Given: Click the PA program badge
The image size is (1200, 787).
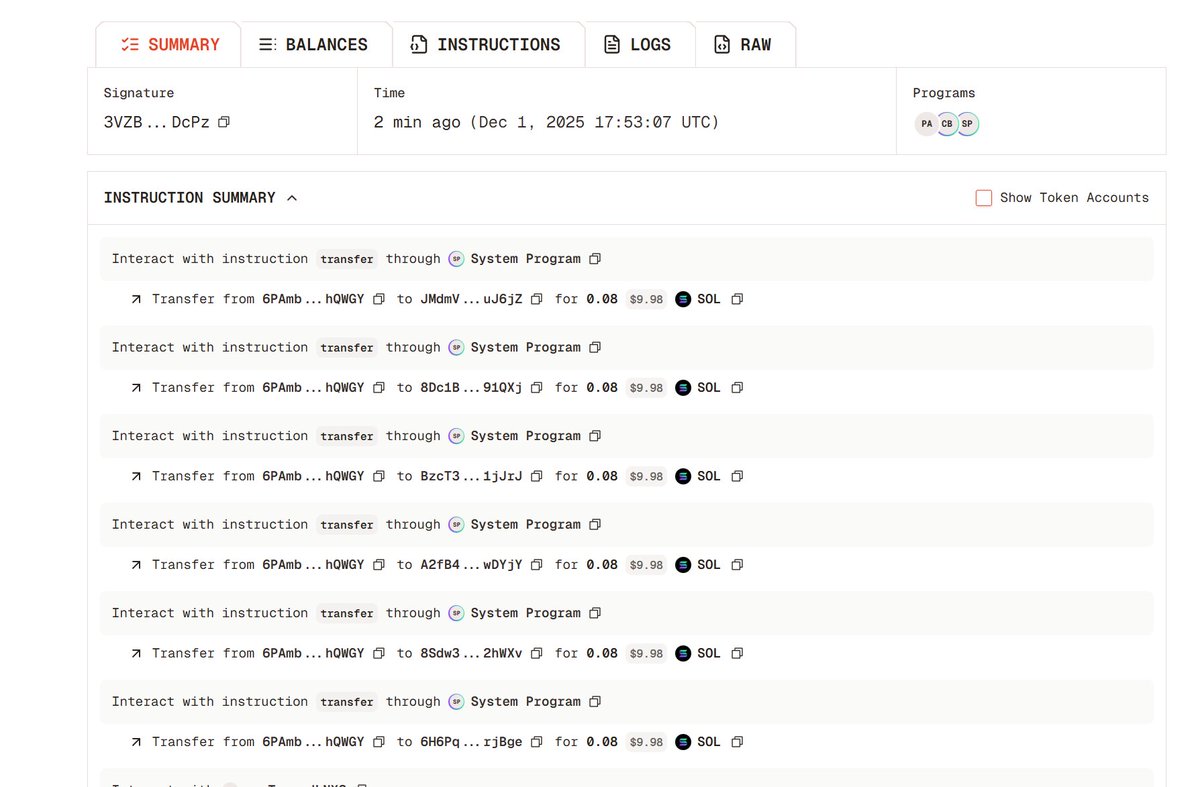Looking at the screenshot, I should coord(927,124).
